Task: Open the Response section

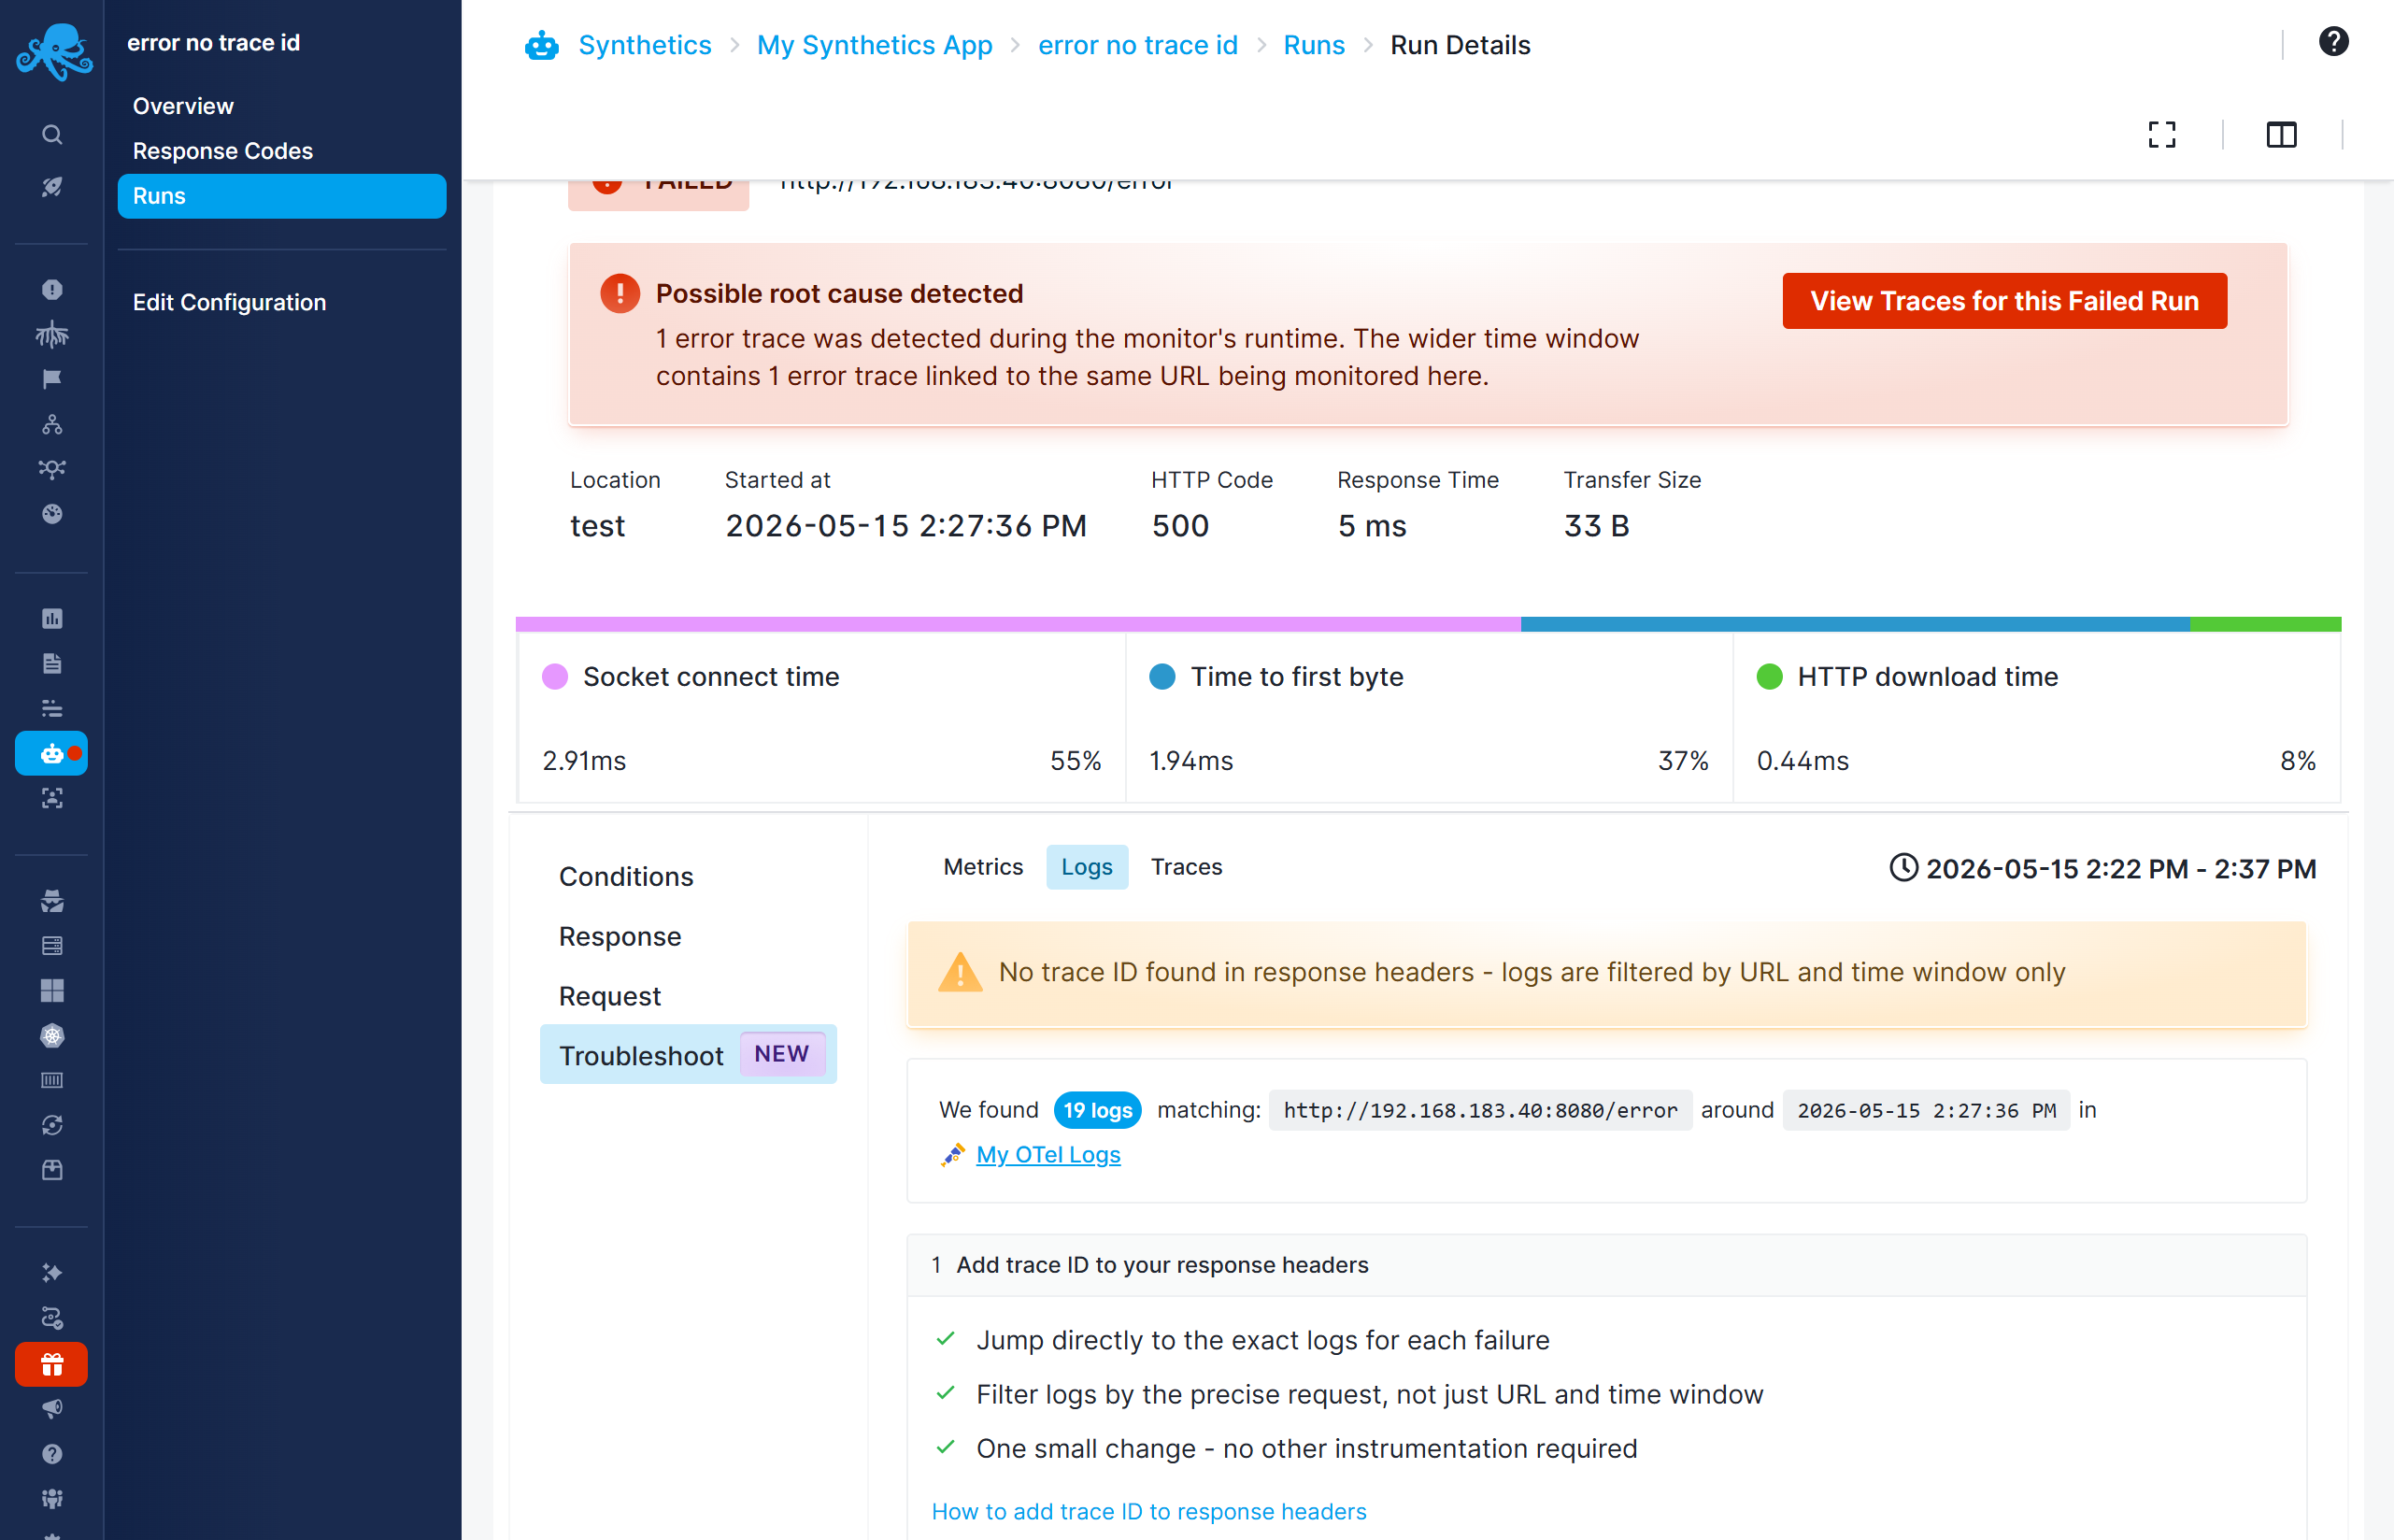Action: (620, 937)
